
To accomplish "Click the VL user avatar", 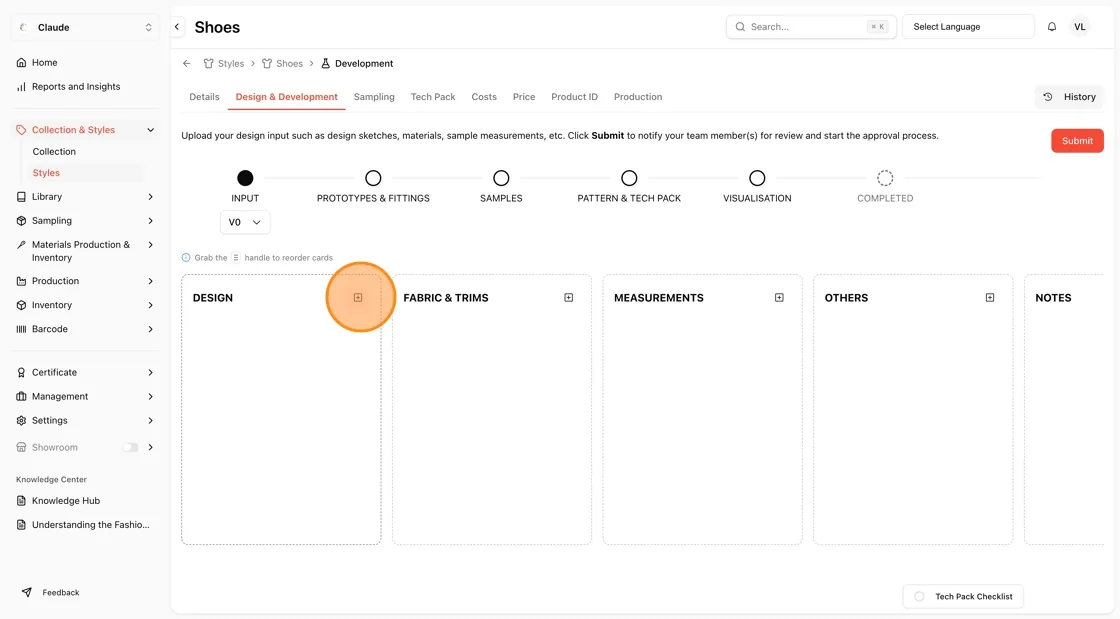I will click(1079, 27).
